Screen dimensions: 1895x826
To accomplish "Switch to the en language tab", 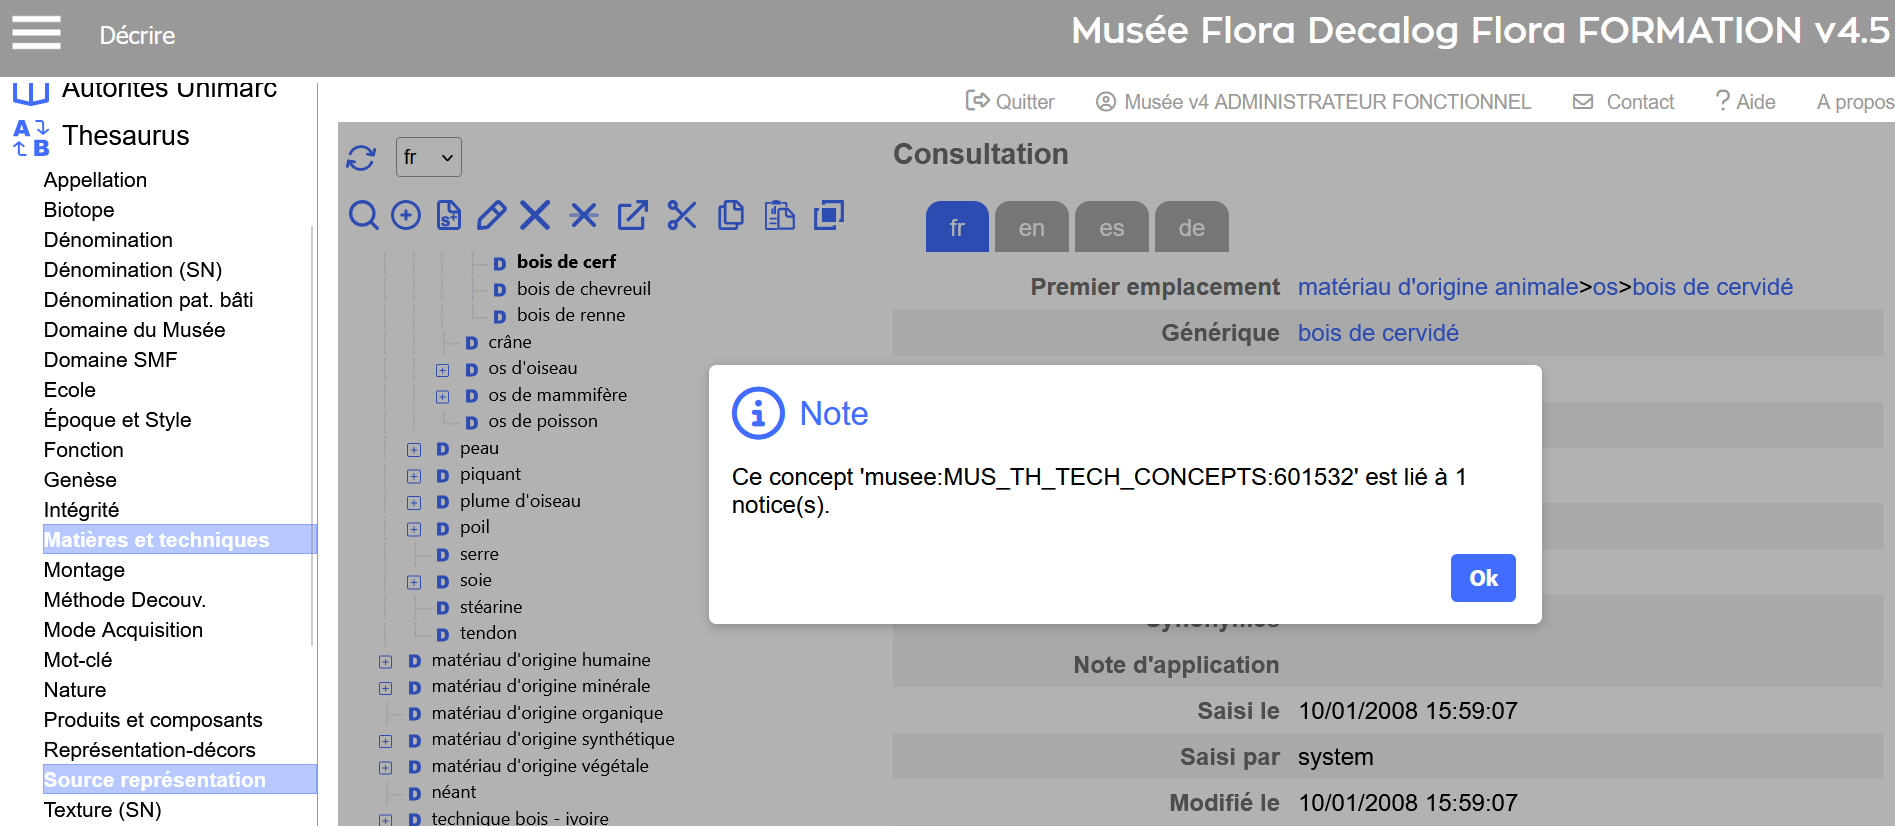I will 1031,228.
